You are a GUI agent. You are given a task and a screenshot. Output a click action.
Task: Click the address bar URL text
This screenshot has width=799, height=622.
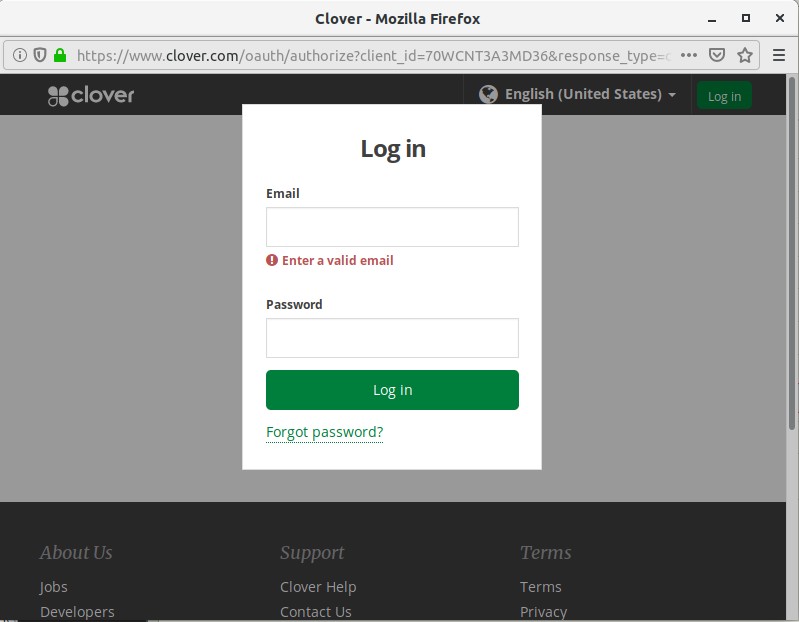coord(374,55)
